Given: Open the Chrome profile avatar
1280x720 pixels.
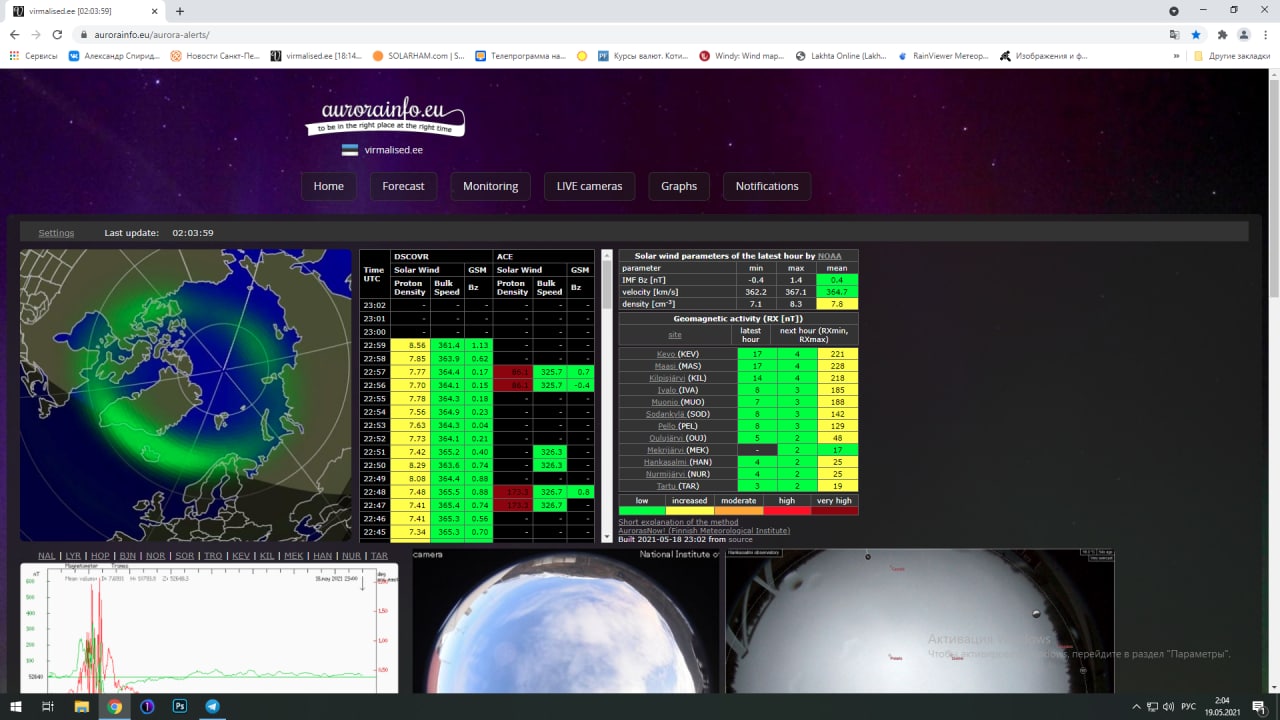Looking at the screenshot, I should tap(1243, 34).
